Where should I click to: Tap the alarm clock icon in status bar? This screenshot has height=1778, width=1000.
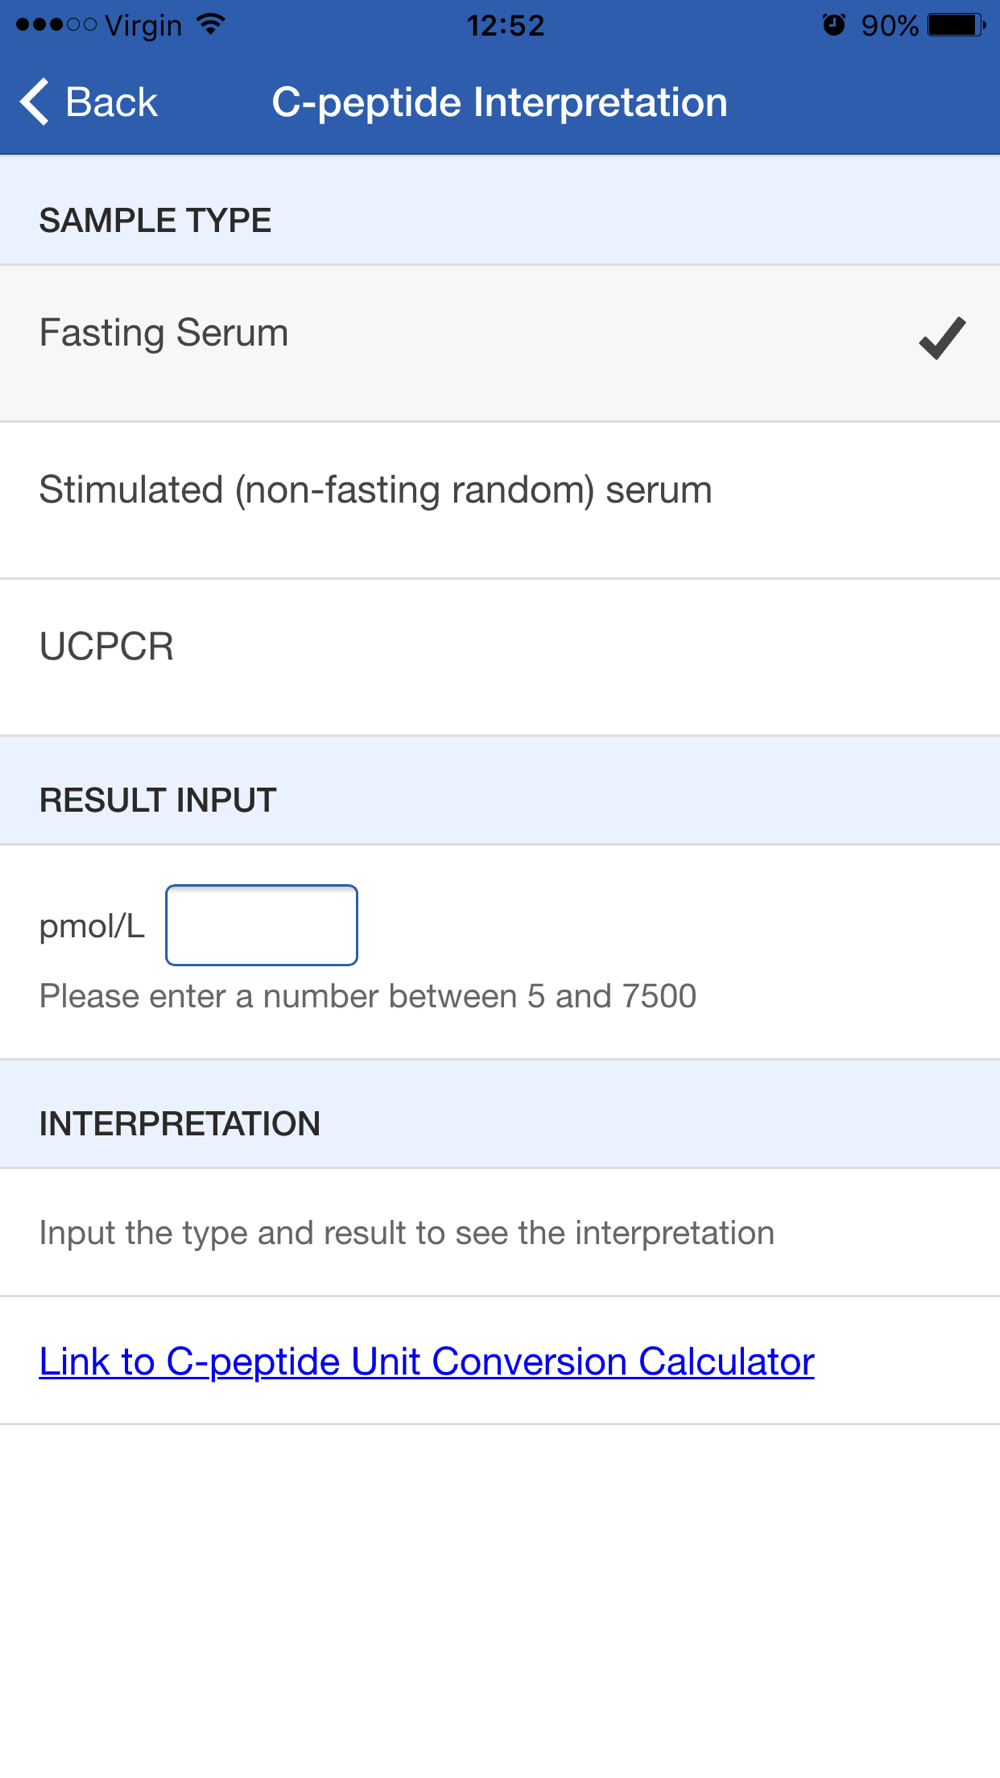[x=834, y=25]
